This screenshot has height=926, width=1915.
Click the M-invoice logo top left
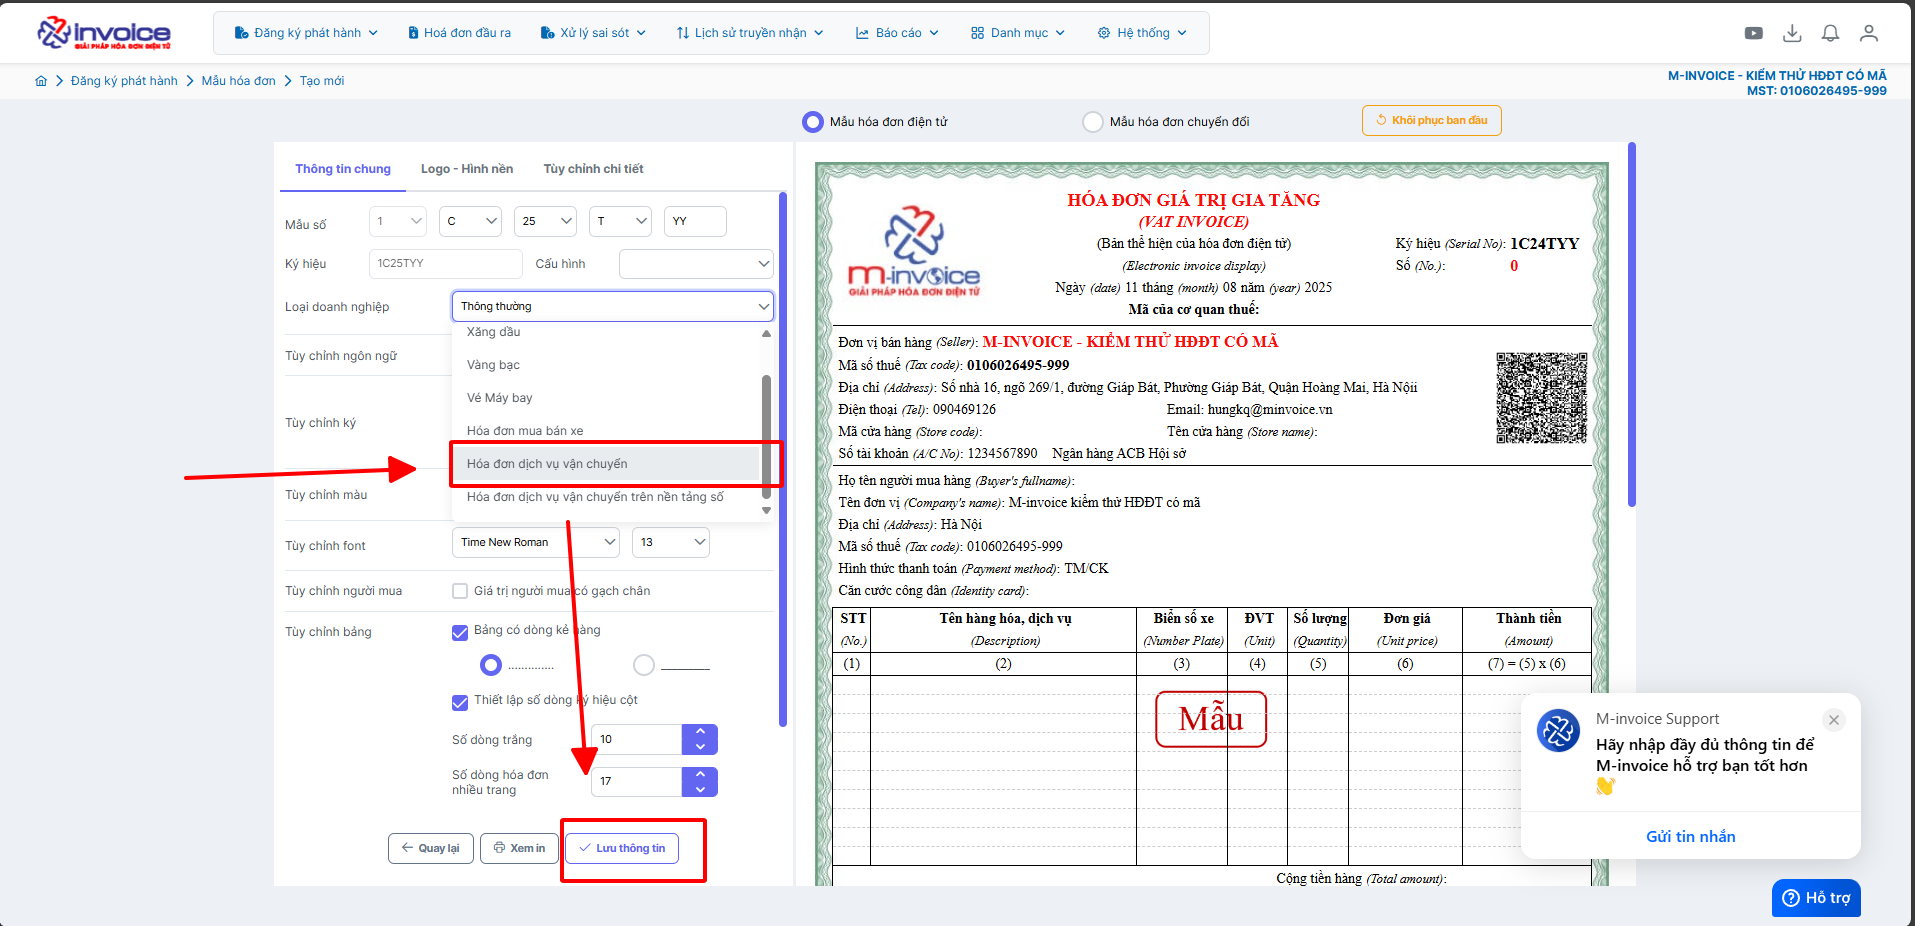click(x=104, y=33)
